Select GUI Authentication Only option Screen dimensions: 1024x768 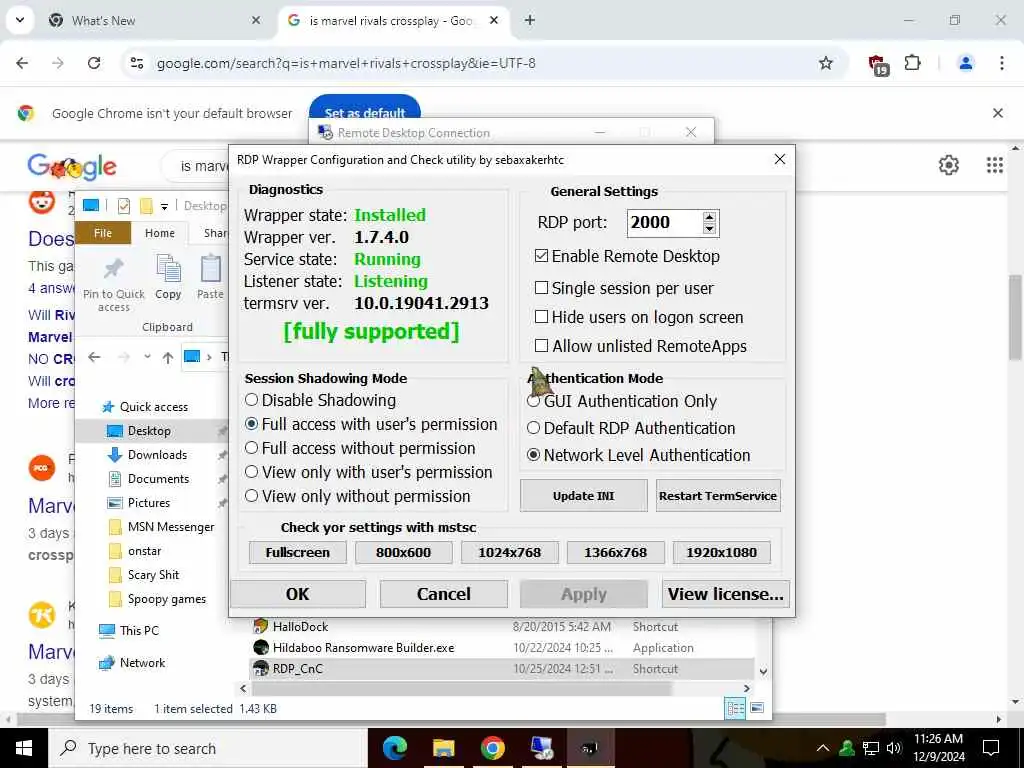[534, 401]
